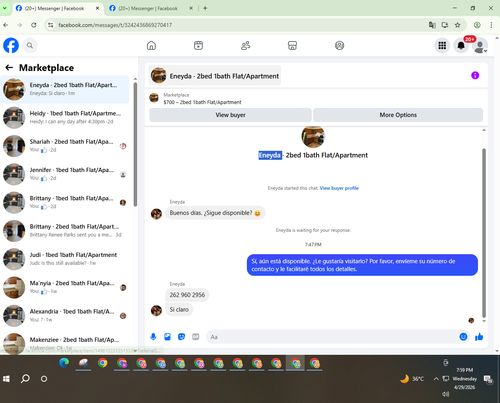500x403 pixels.
Task: Open Eneyda 2bed 1bath chat header
Action: (215, 76)
